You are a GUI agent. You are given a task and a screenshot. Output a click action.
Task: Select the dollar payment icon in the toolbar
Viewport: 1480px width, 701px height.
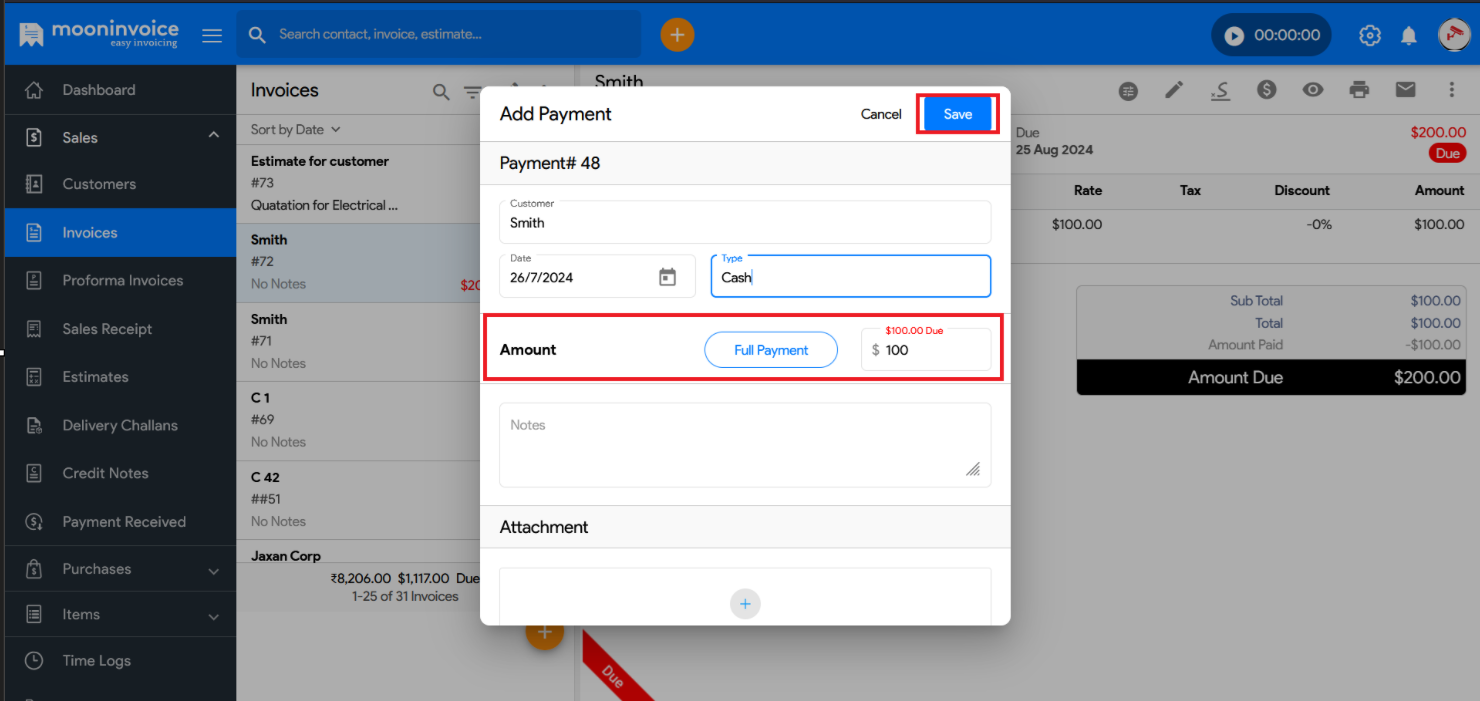click(x=1266, y=90)
